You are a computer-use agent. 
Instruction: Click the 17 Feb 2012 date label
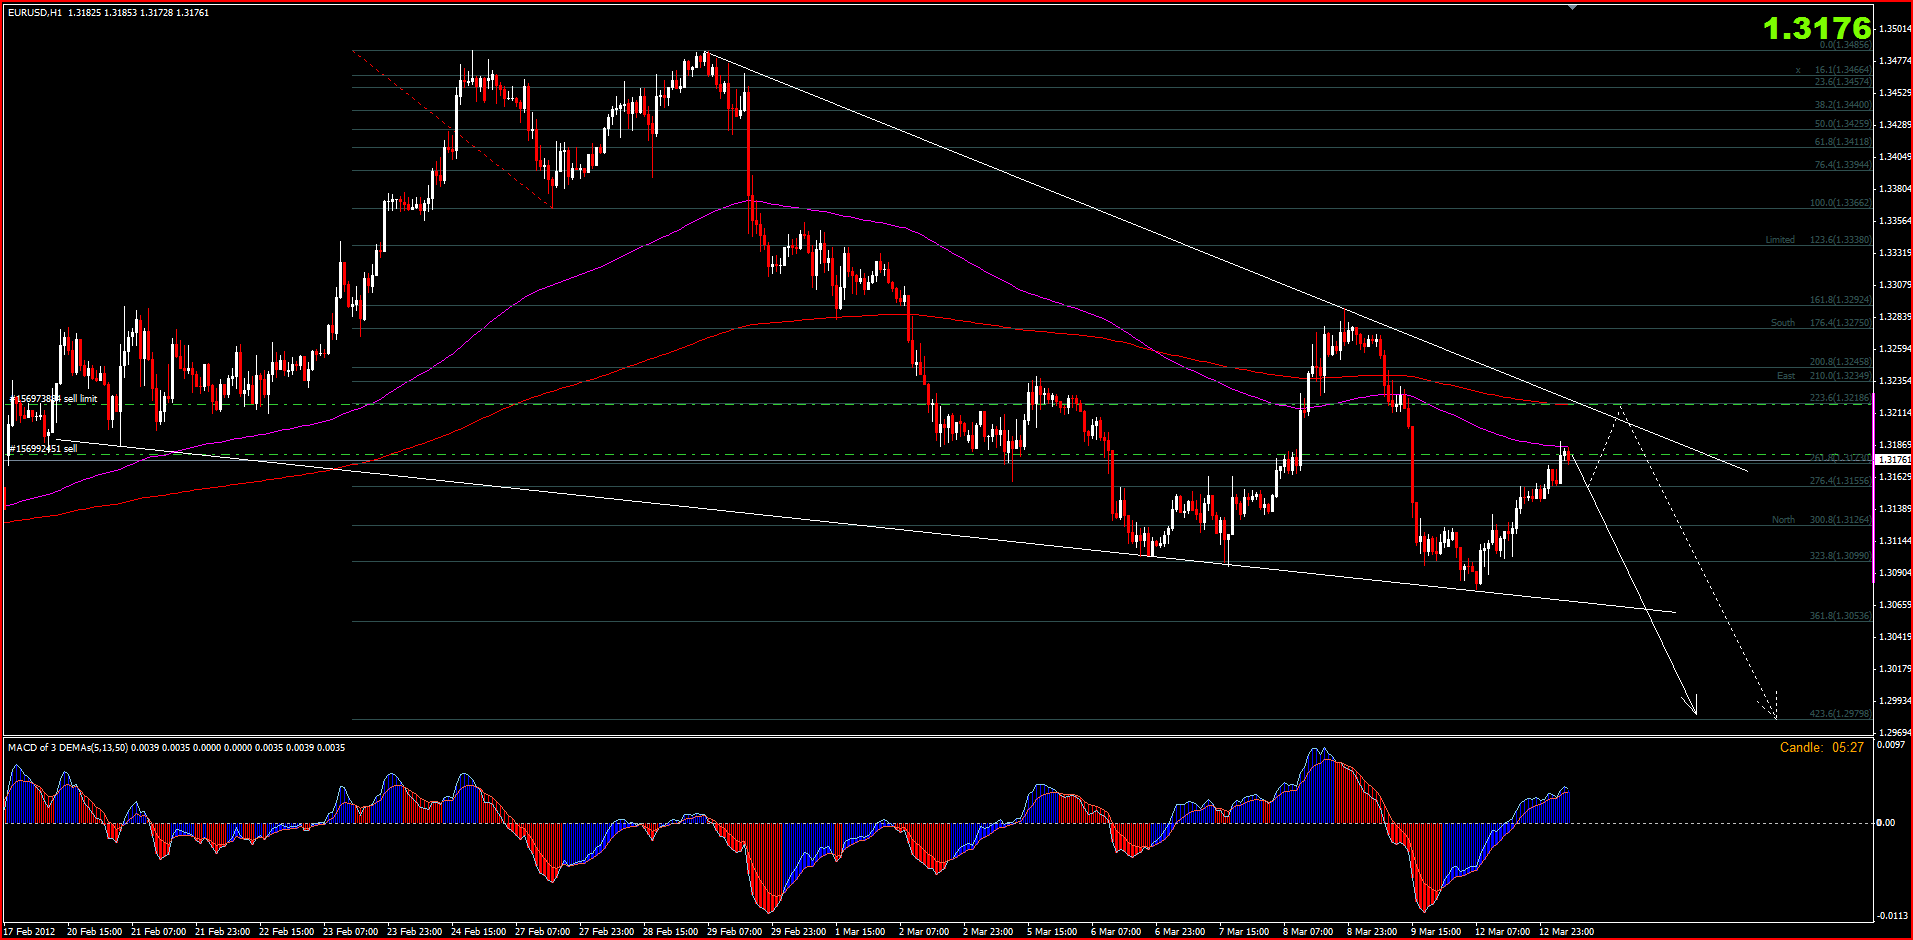(x=30, y=932)
